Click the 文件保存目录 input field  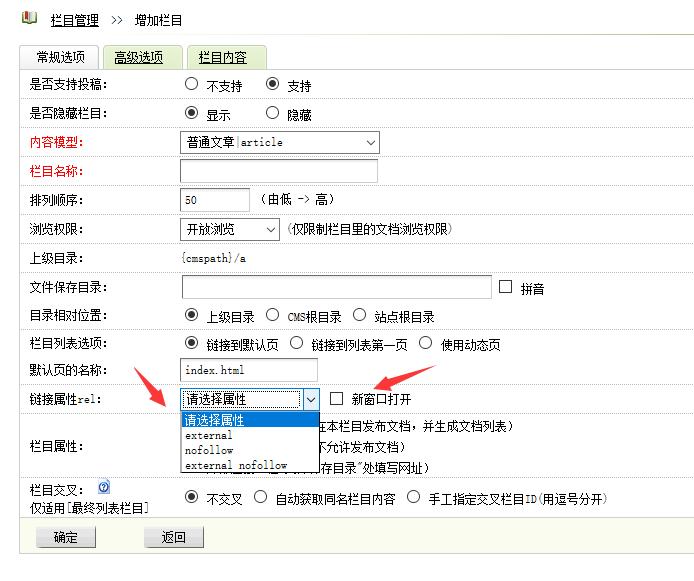coord(337,287)
